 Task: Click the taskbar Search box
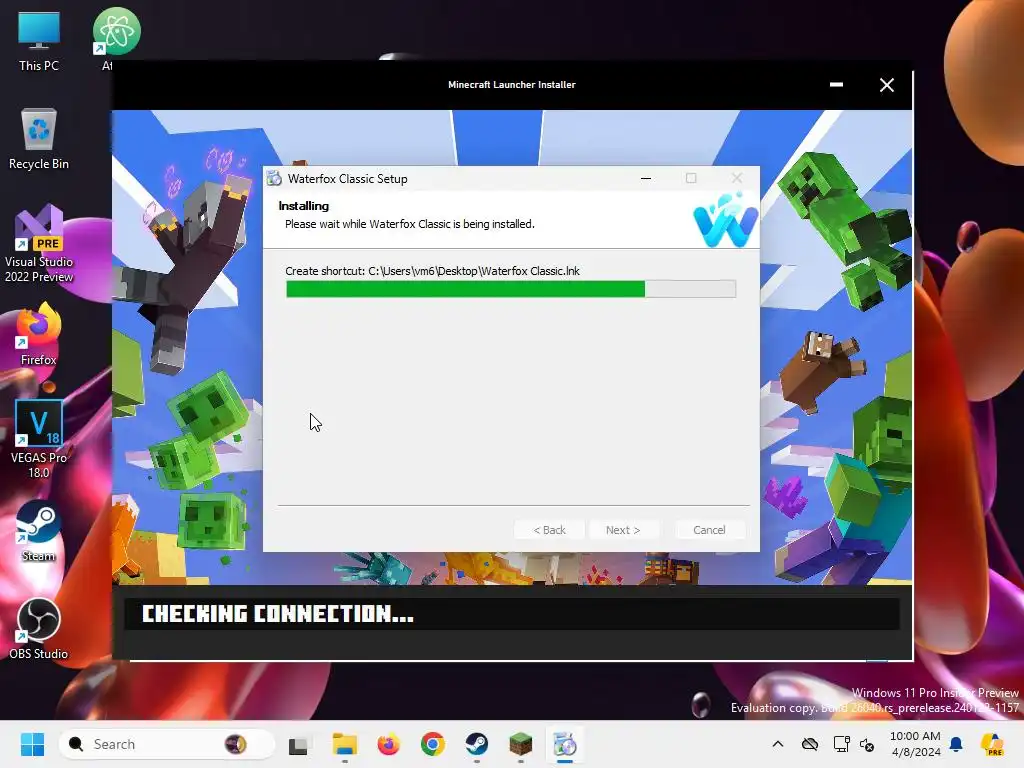click(167, 744)
